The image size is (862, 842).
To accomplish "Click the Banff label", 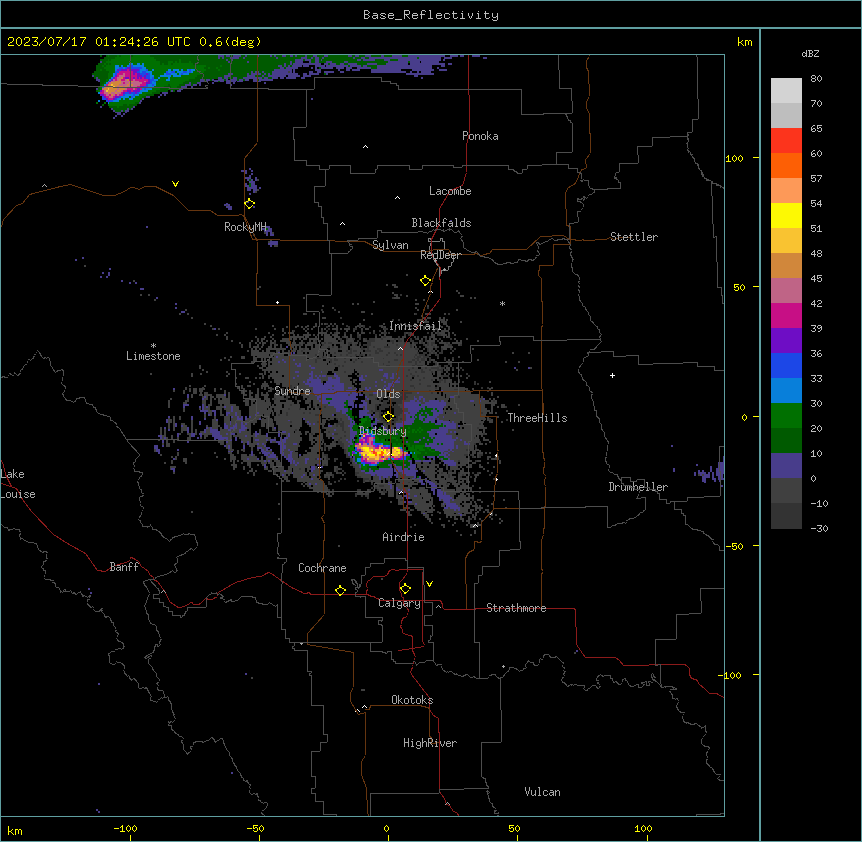I will point(124,567).
